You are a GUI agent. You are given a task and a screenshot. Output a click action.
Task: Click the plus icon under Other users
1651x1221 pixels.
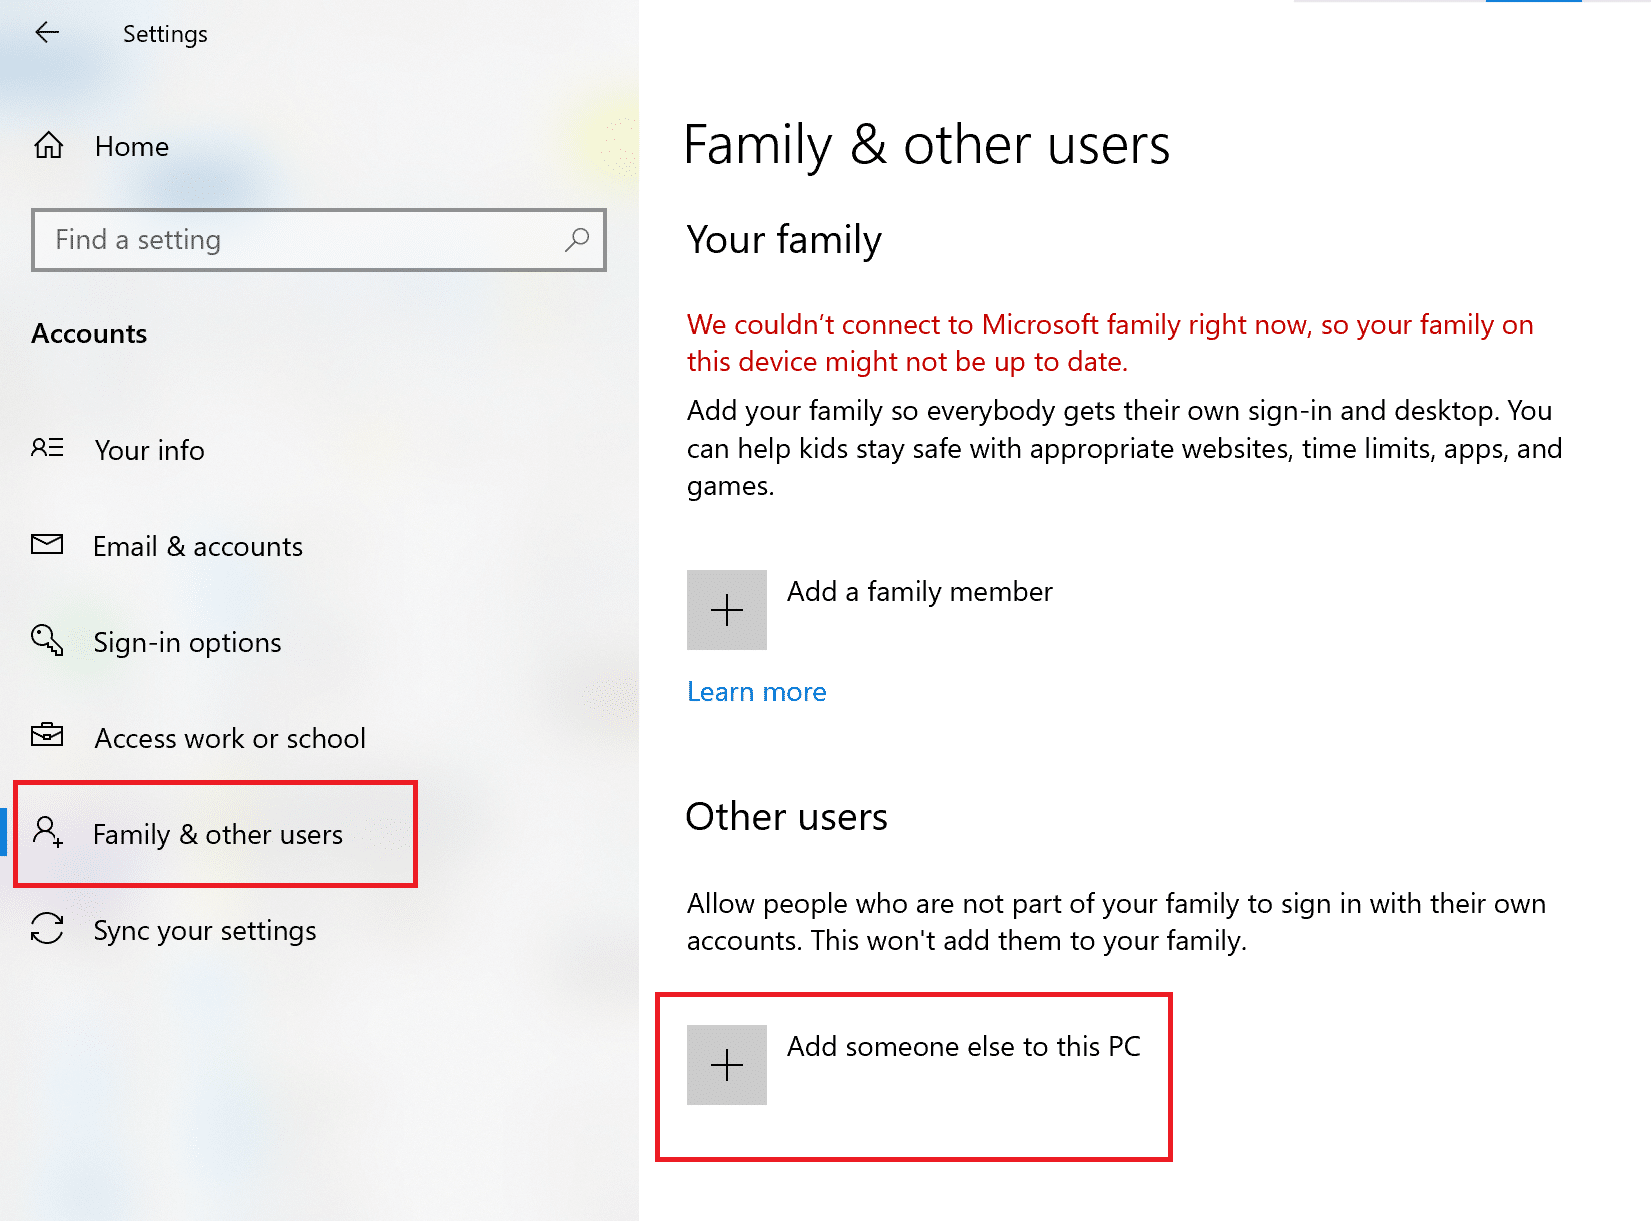click(726, 1065)
